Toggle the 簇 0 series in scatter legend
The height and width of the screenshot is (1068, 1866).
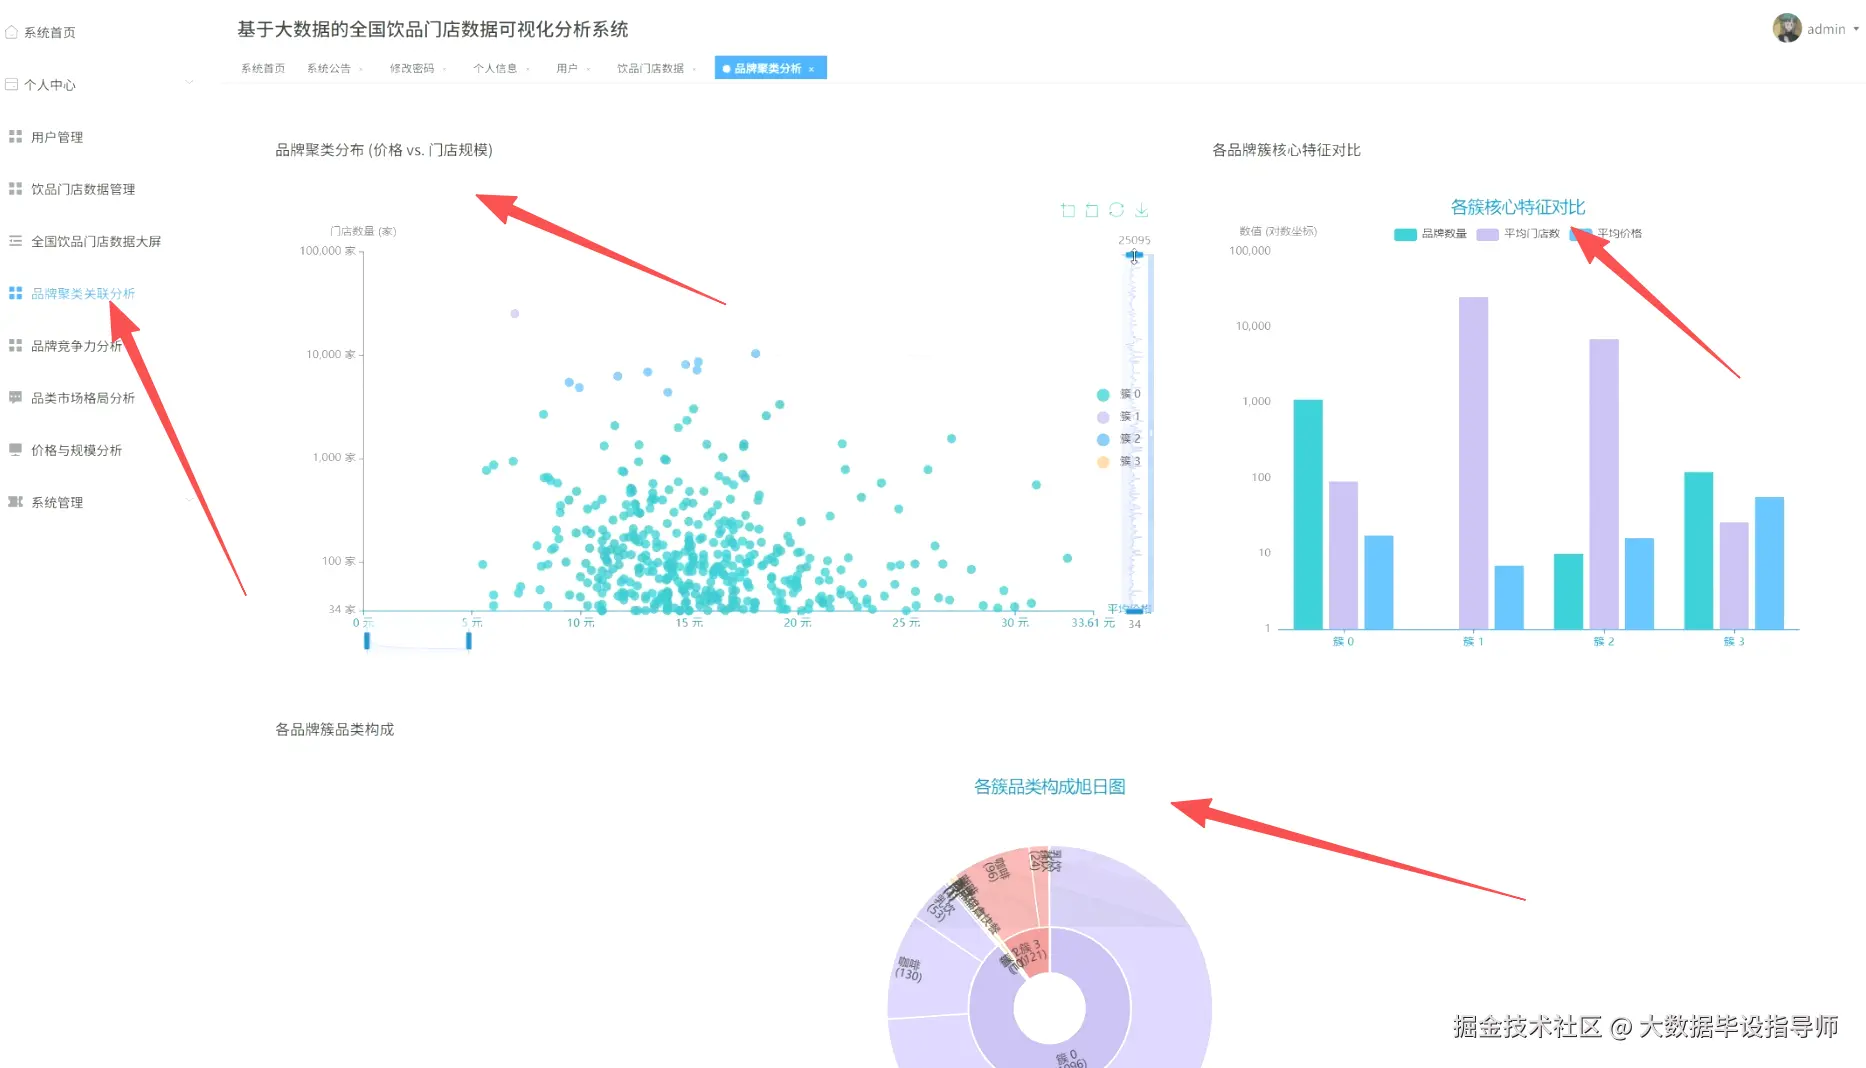[x=1118, y=394]
